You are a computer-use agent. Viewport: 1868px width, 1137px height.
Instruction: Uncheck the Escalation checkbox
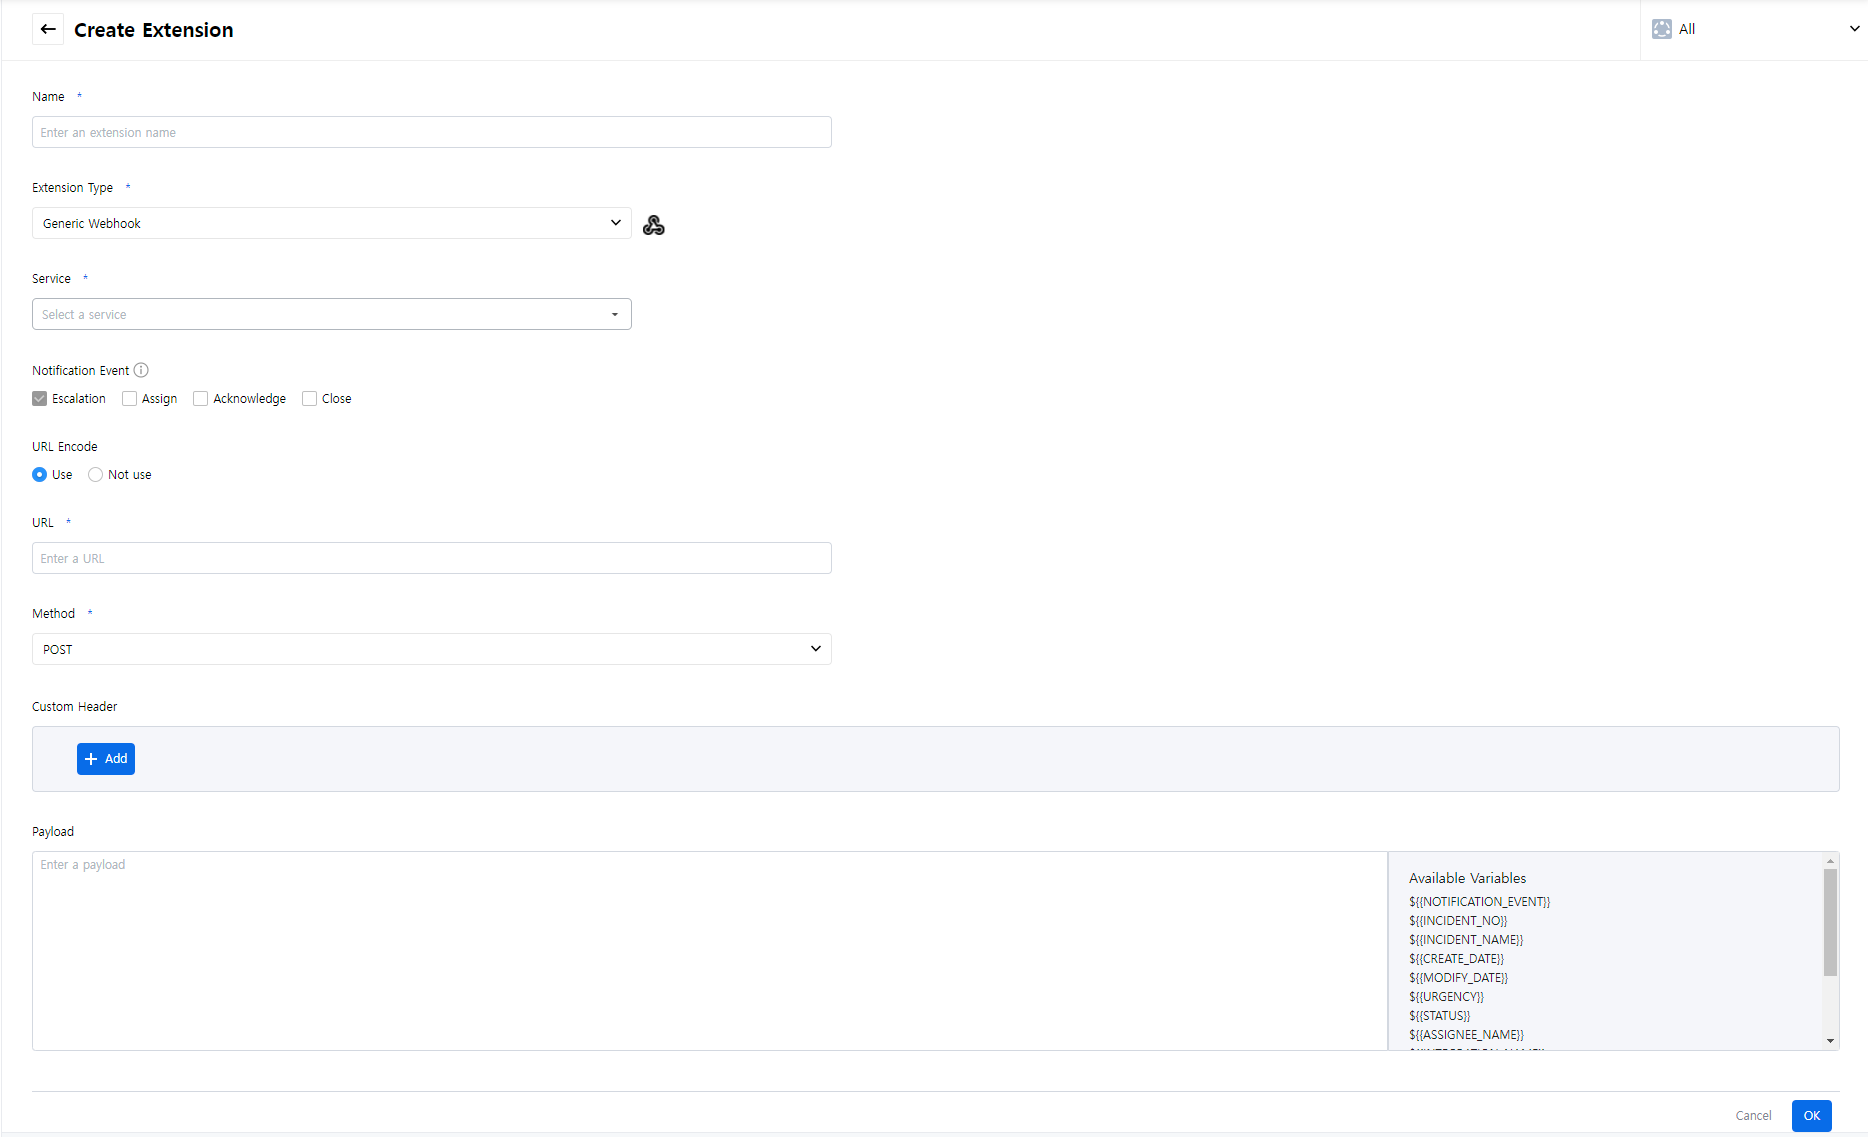[x=40, y=399]
